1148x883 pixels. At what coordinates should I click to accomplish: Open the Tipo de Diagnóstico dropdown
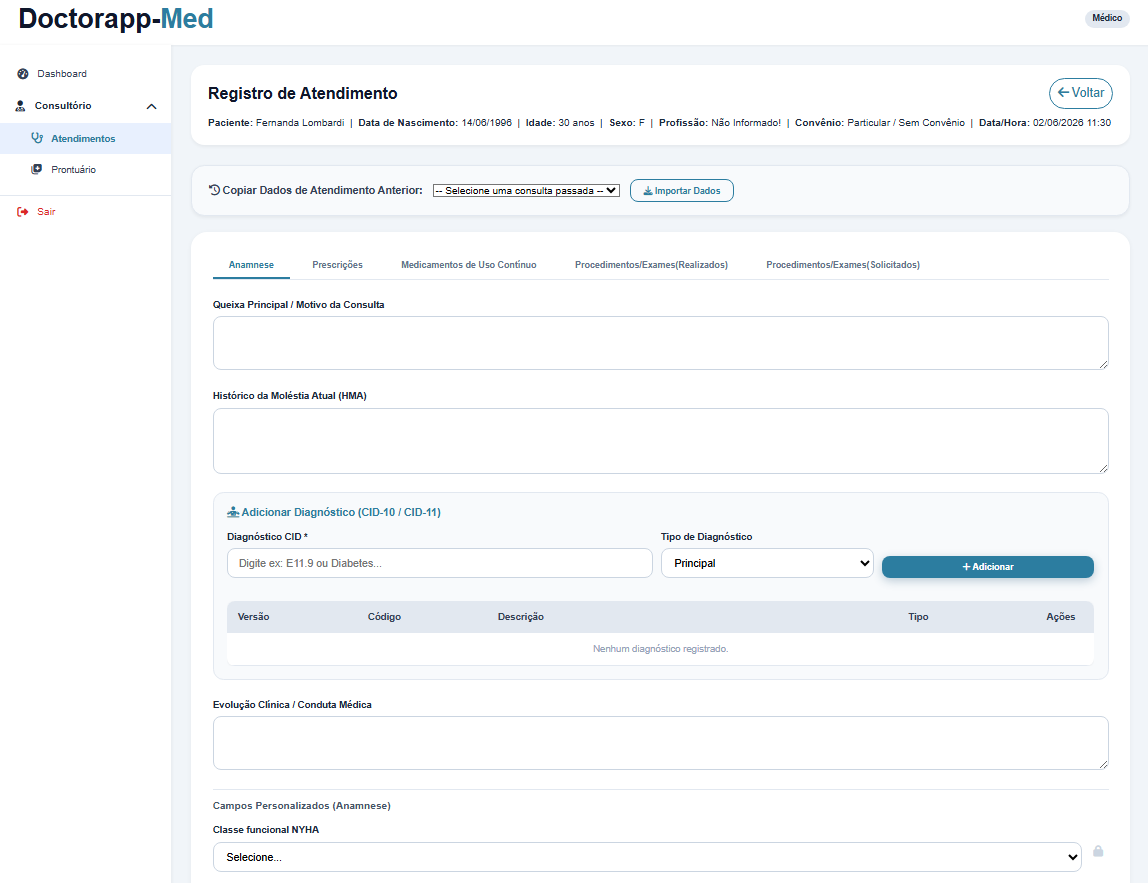pos(767,563)
